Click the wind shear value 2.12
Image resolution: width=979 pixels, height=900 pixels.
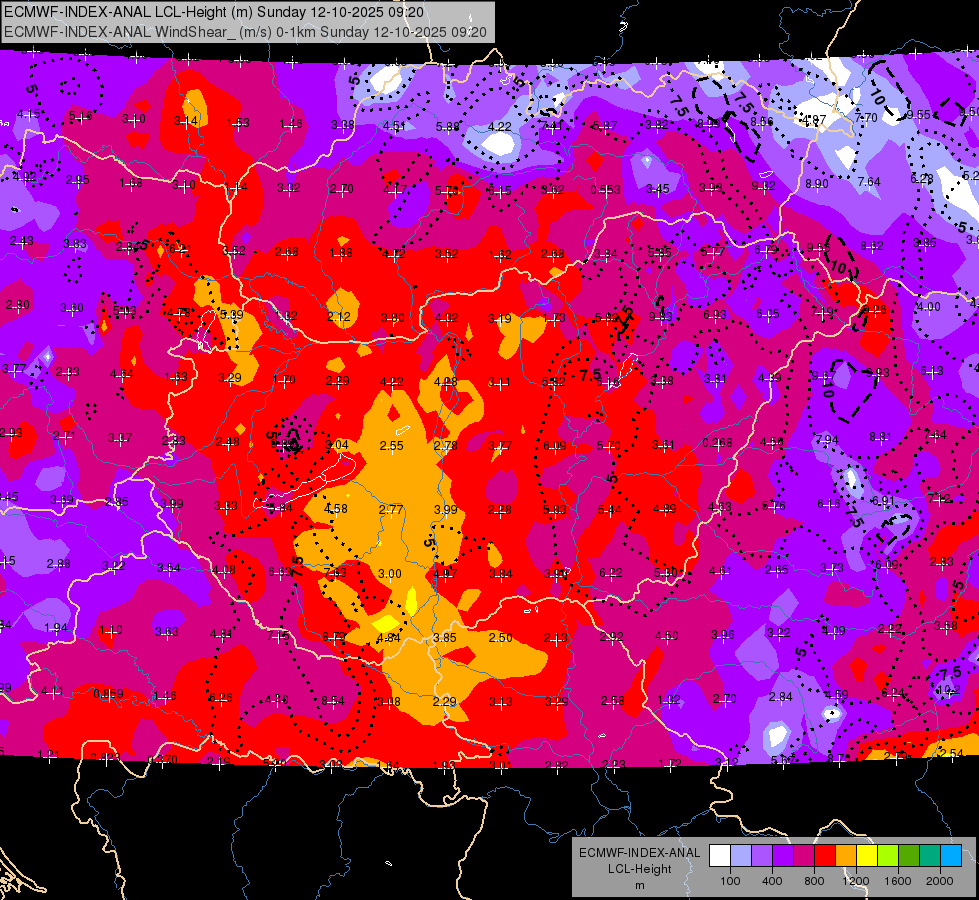tap(338, 317)
